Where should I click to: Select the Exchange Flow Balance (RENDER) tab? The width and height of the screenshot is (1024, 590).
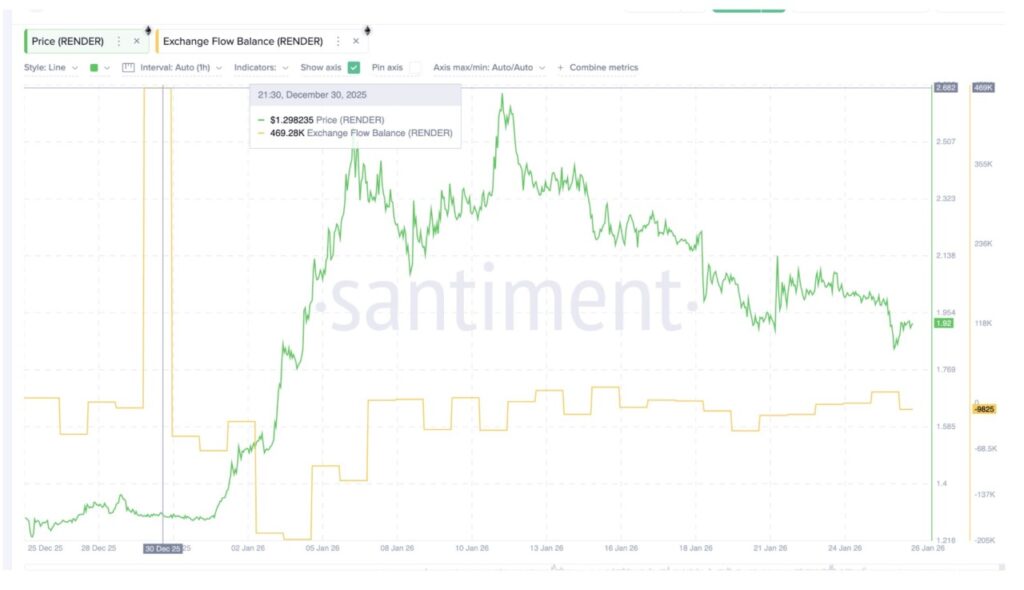[x=243, y=41]
